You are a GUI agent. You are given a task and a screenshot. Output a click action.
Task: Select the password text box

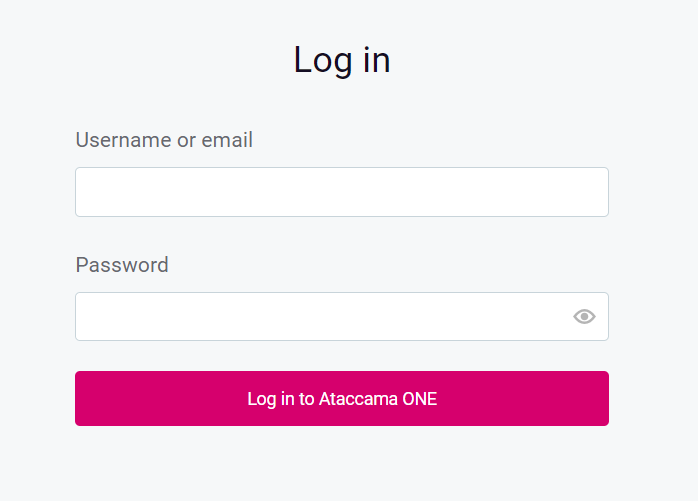320,317
